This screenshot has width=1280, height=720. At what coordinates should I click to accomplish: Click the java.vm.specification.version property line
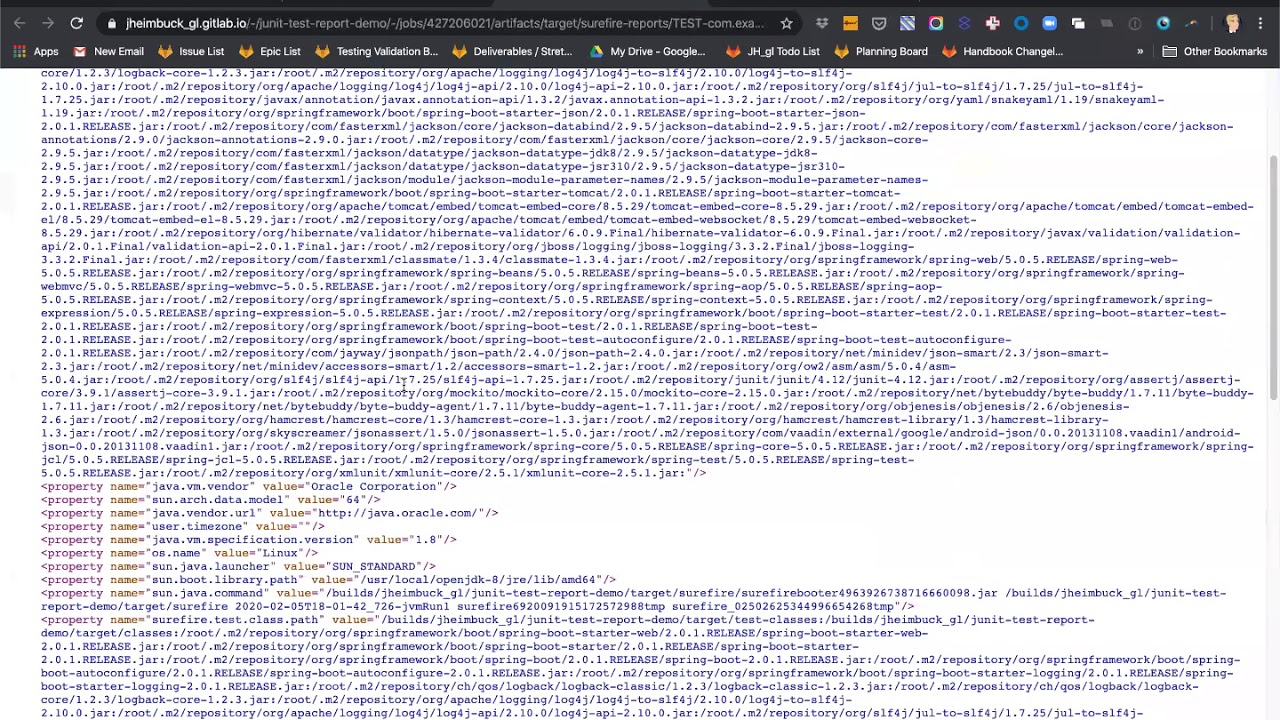coord(248,539)
